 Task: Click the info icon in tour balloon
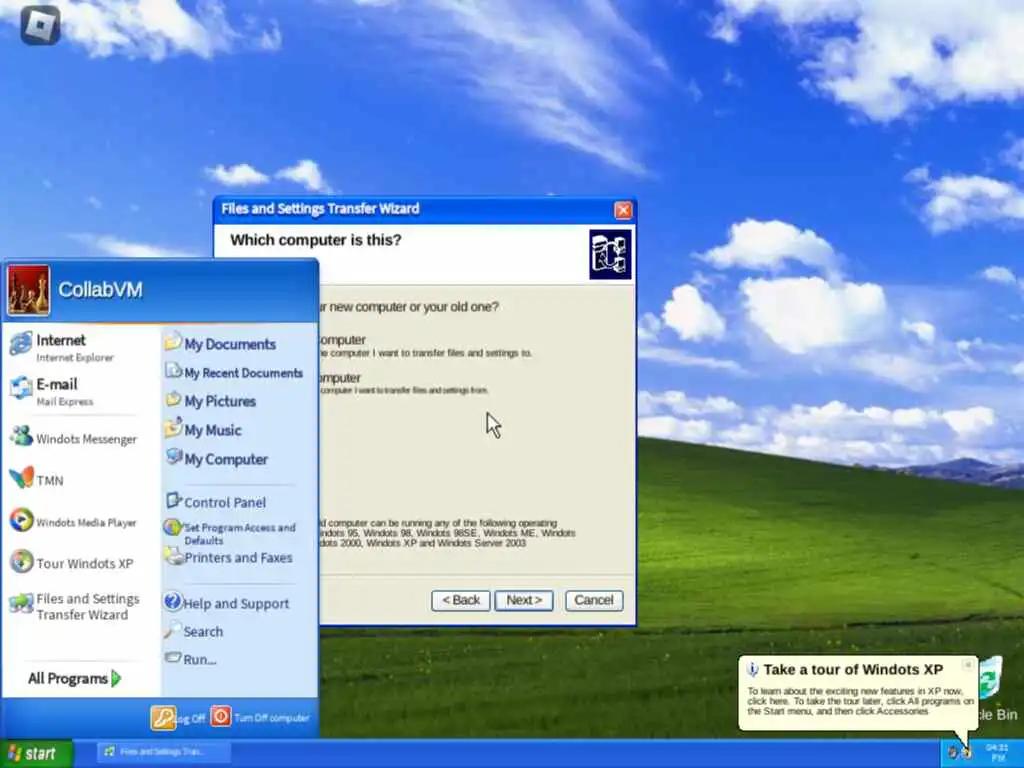tap(752, 669)
